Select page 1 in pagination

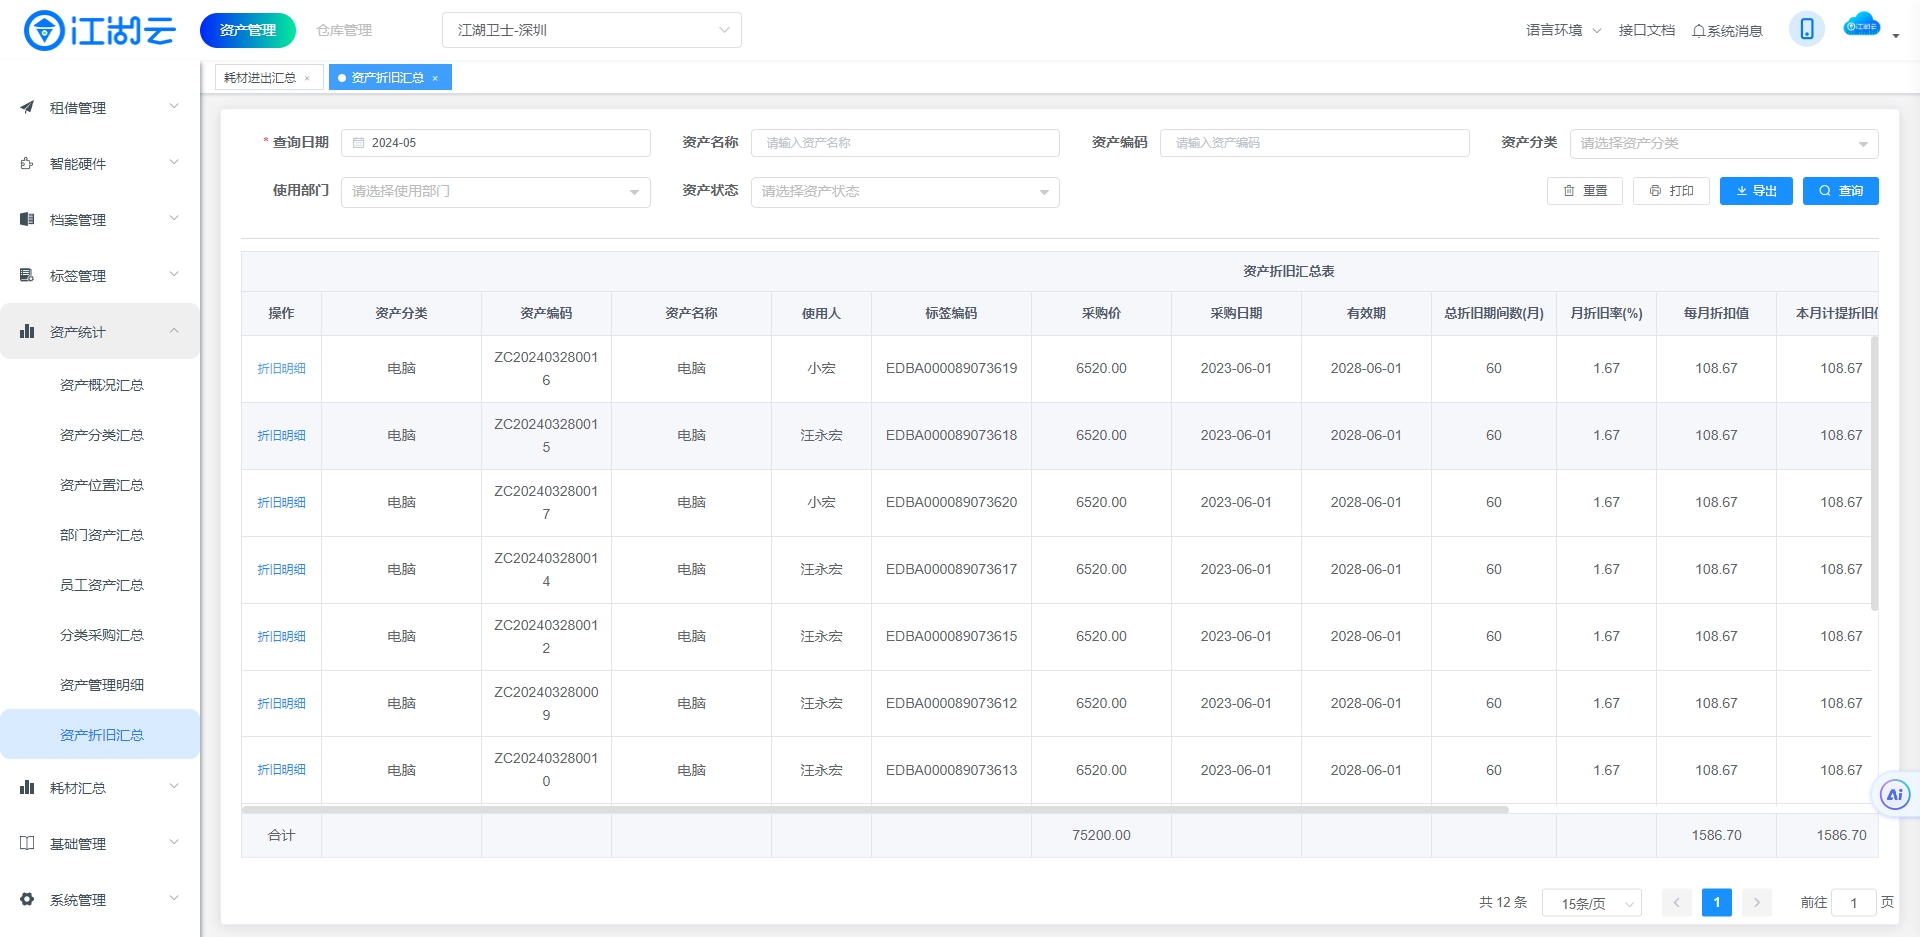point(1717,902)
